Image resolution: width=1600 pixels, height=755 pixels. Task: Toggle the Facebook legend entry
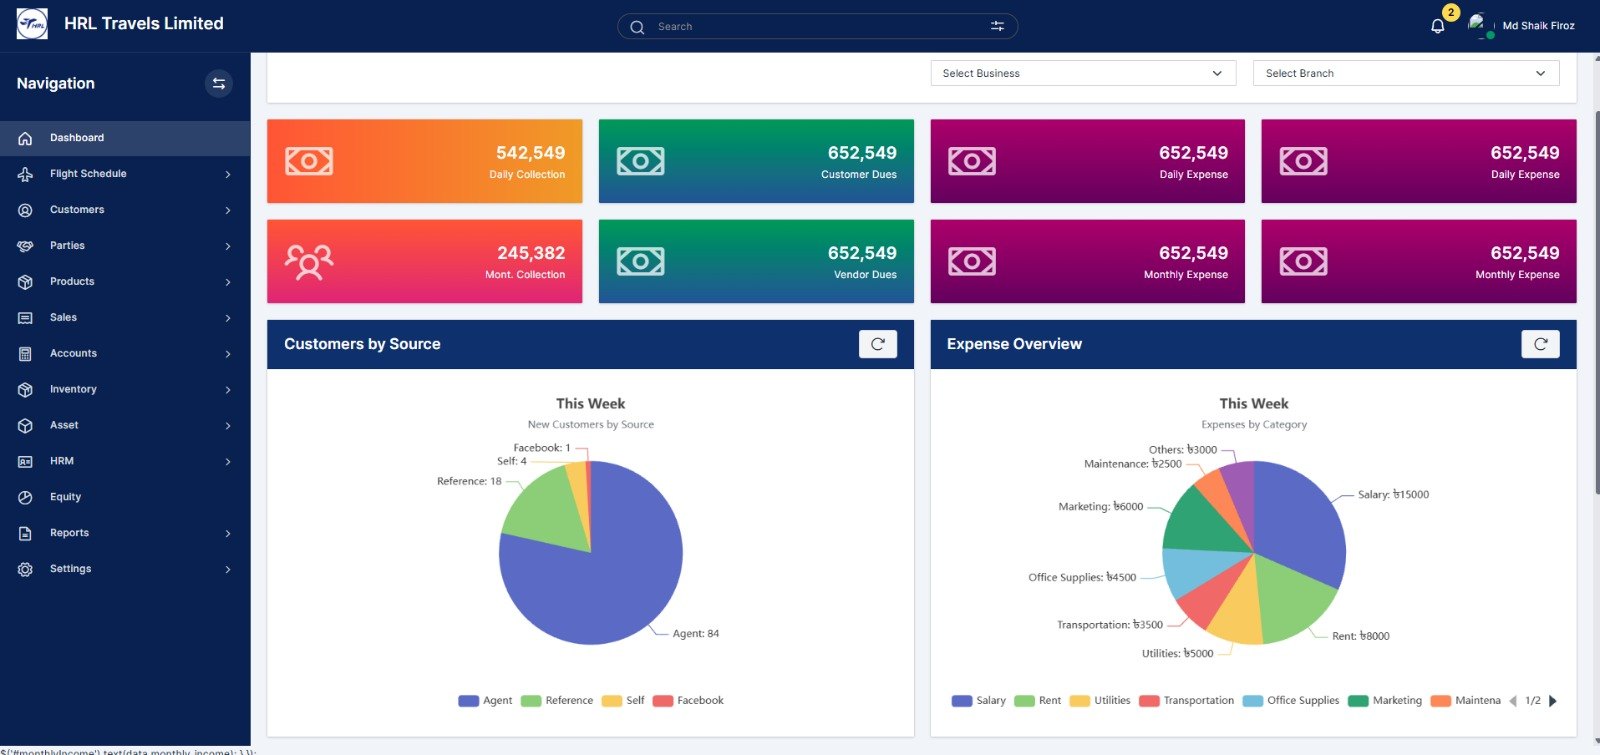tap(688, 701)
